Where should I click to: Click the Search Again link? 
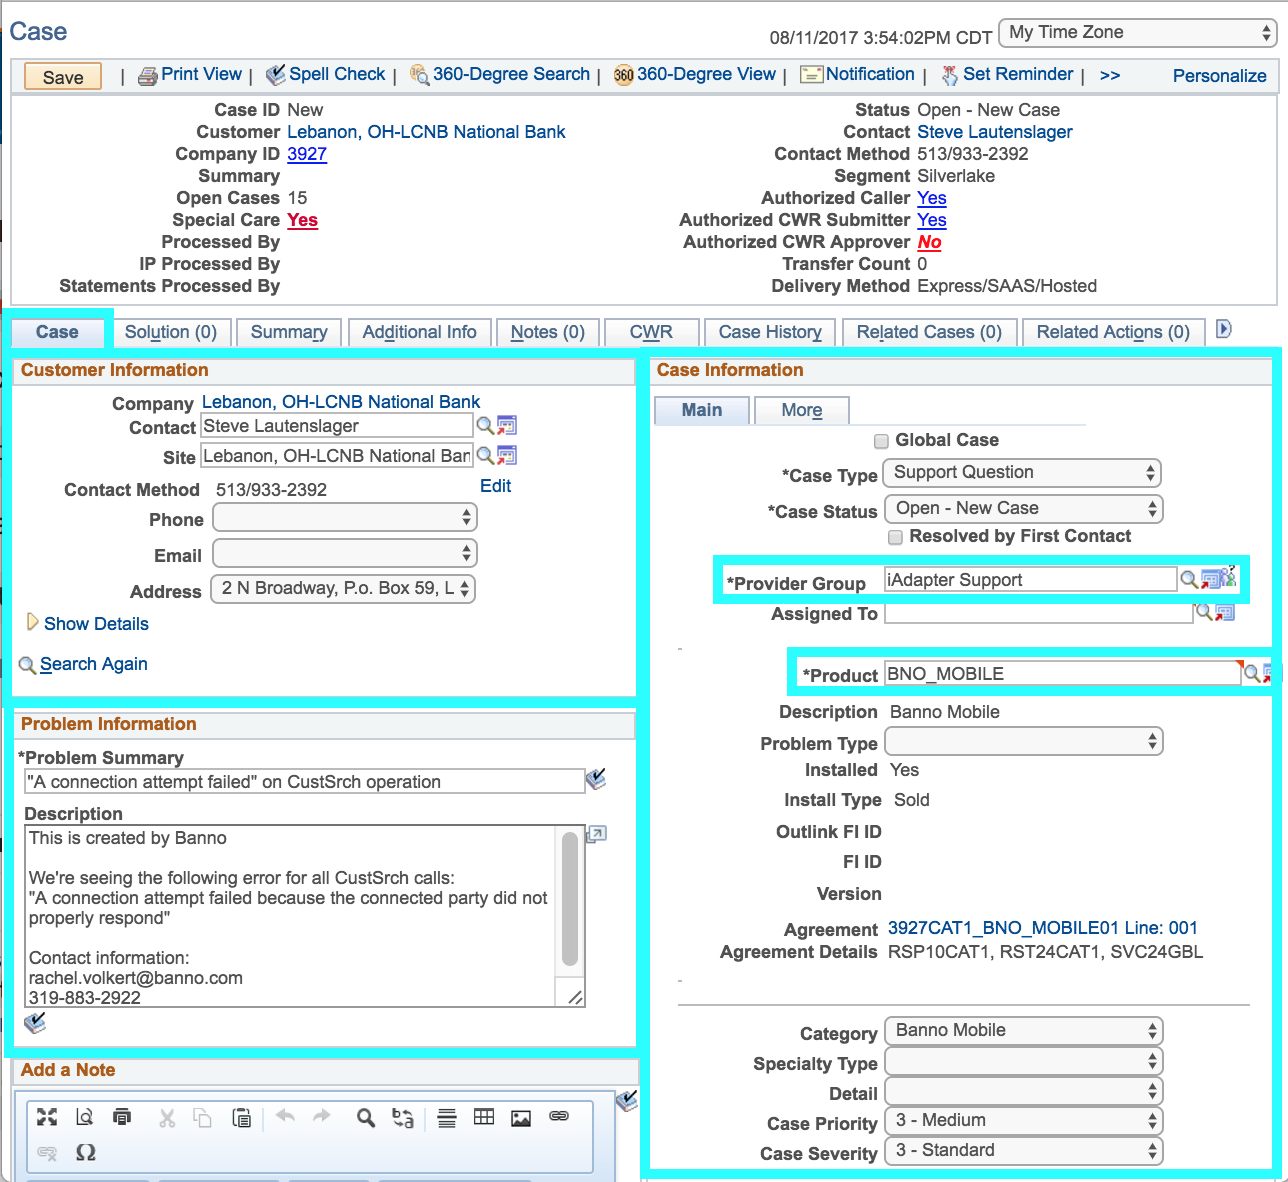93,664
